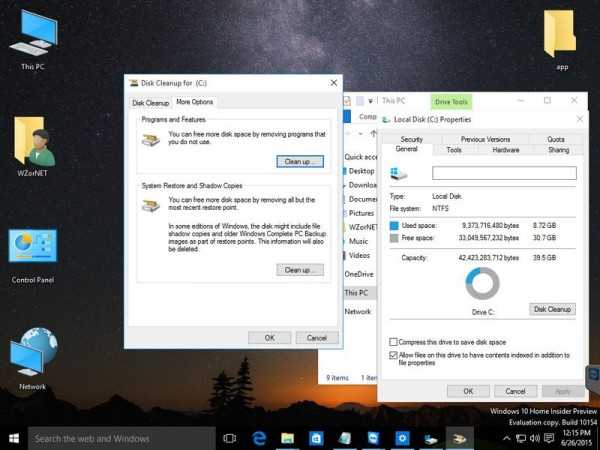This screenshot has height=450, width=600.
Task: Open the Store app in taskbar
Action: click(316, 439)
